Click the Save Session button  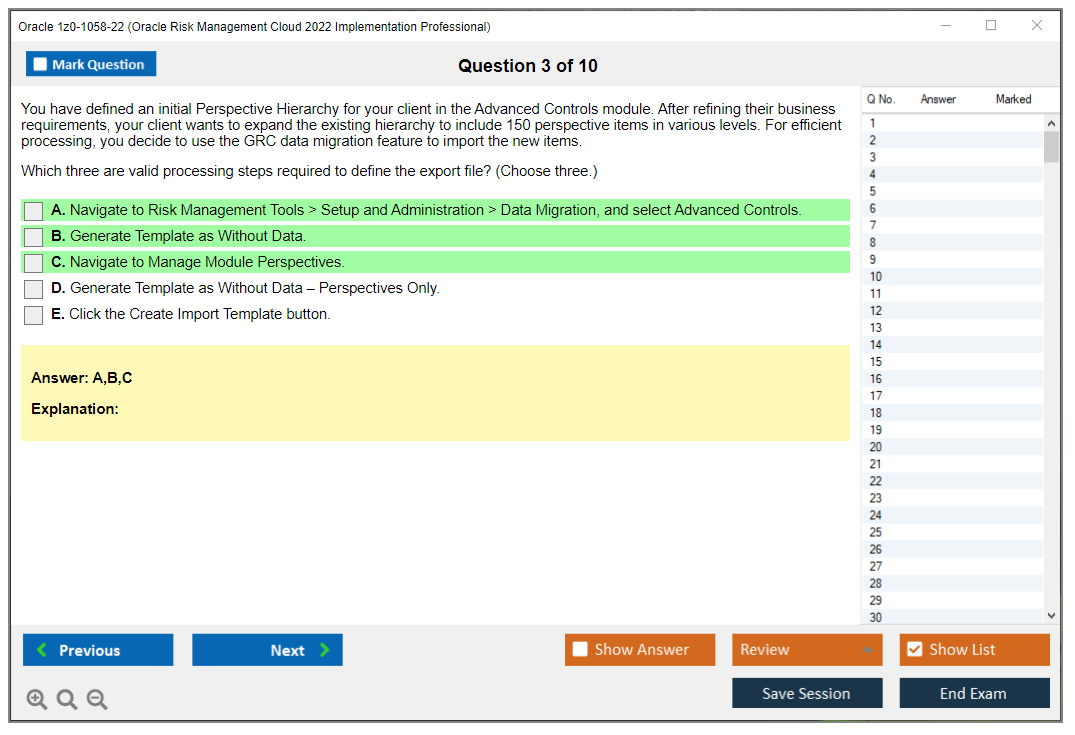coord(807,692)
